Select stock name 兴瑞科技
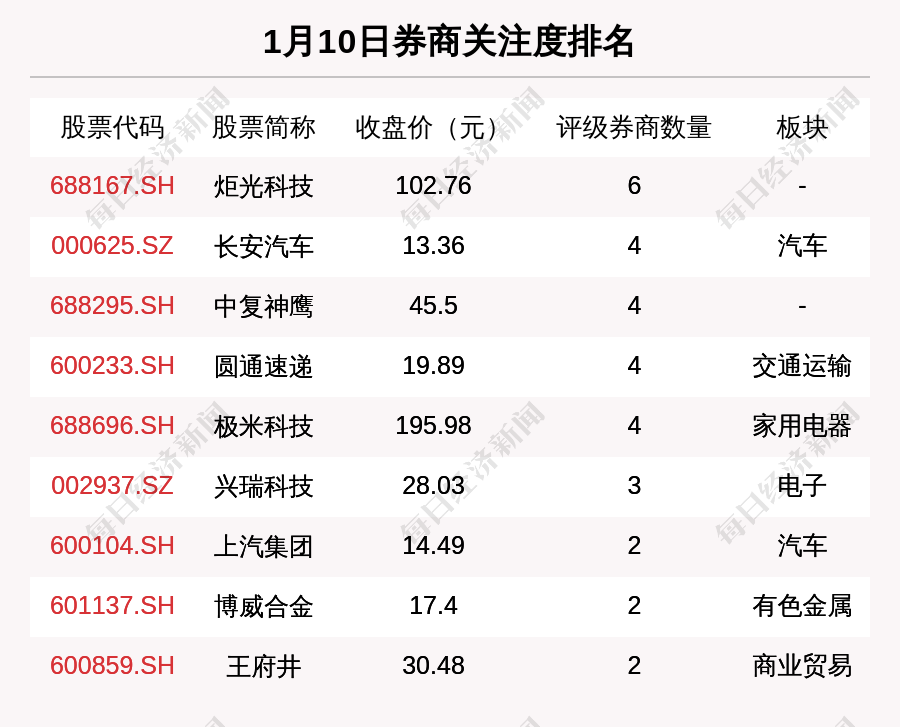Viewport: 900px width, 727px height. click(x=263, y=487)
